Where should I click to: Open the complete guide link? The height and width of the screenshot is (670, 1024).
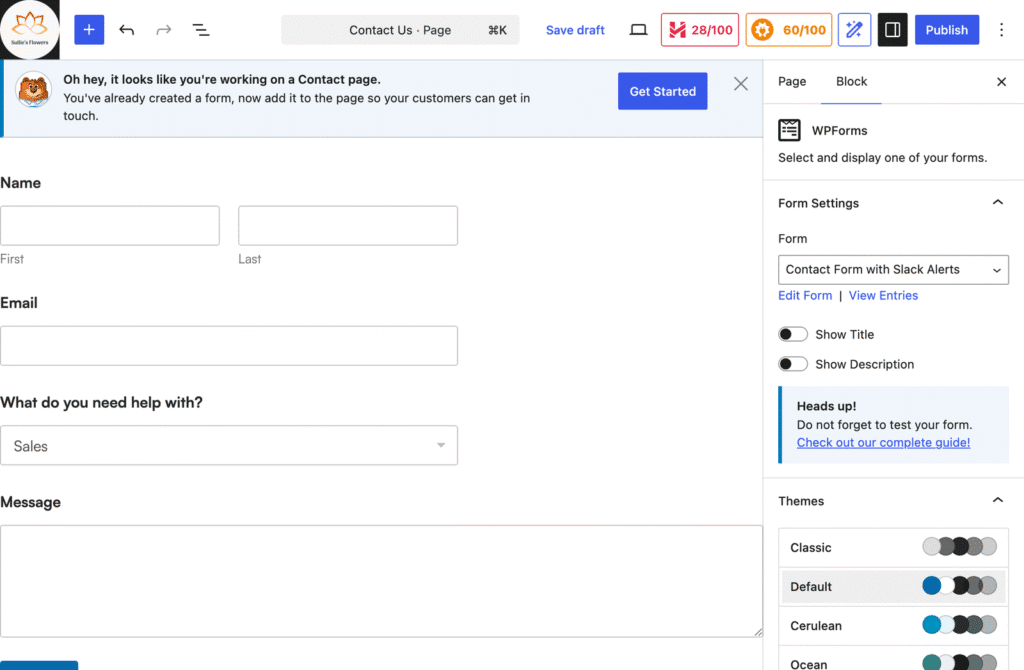(883, 442)
